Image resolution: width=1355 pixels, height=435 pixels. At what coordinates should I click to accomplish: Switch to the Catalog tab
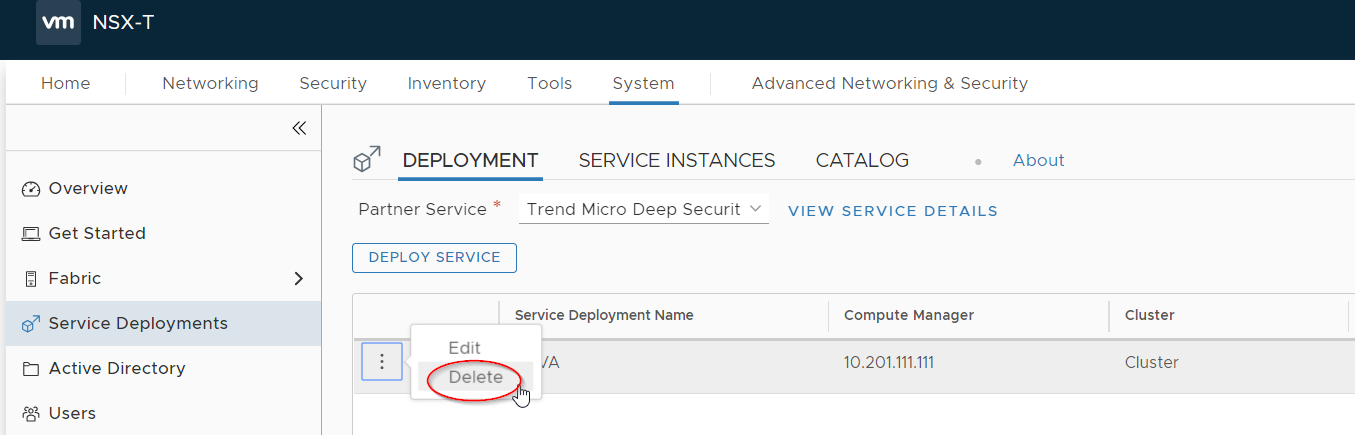point(862,160)
